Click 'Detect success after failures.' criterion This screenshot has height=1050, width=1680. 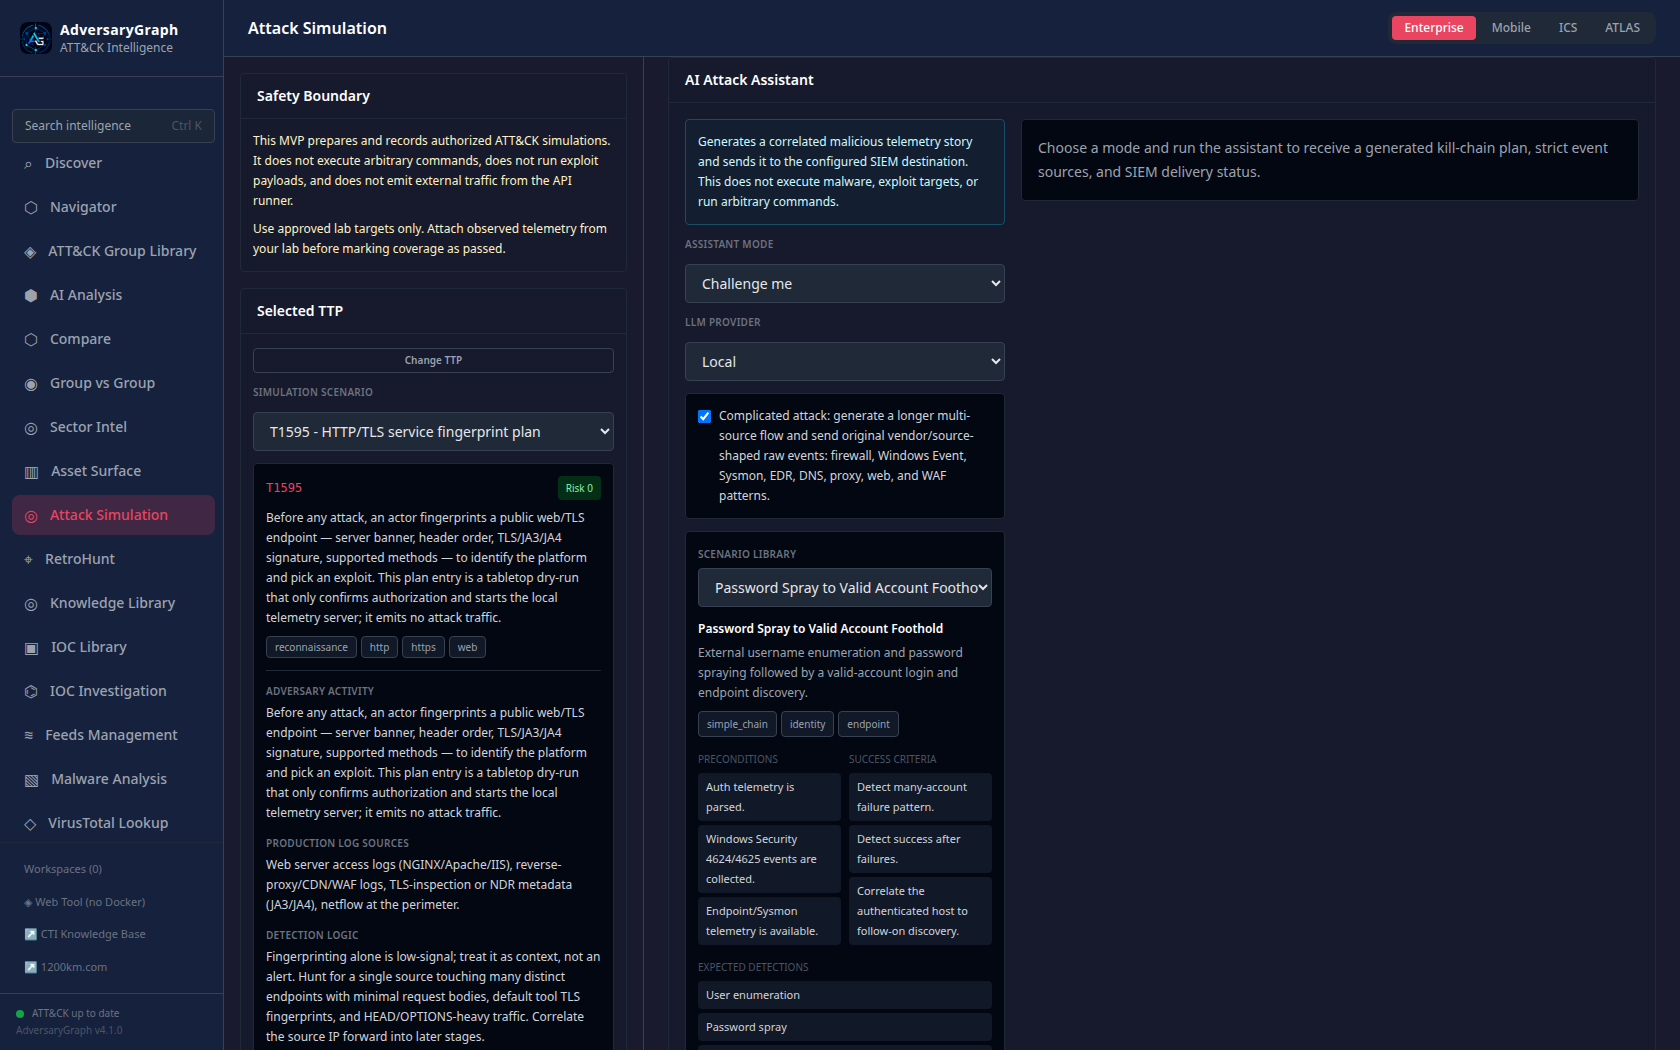click(920, 850)
